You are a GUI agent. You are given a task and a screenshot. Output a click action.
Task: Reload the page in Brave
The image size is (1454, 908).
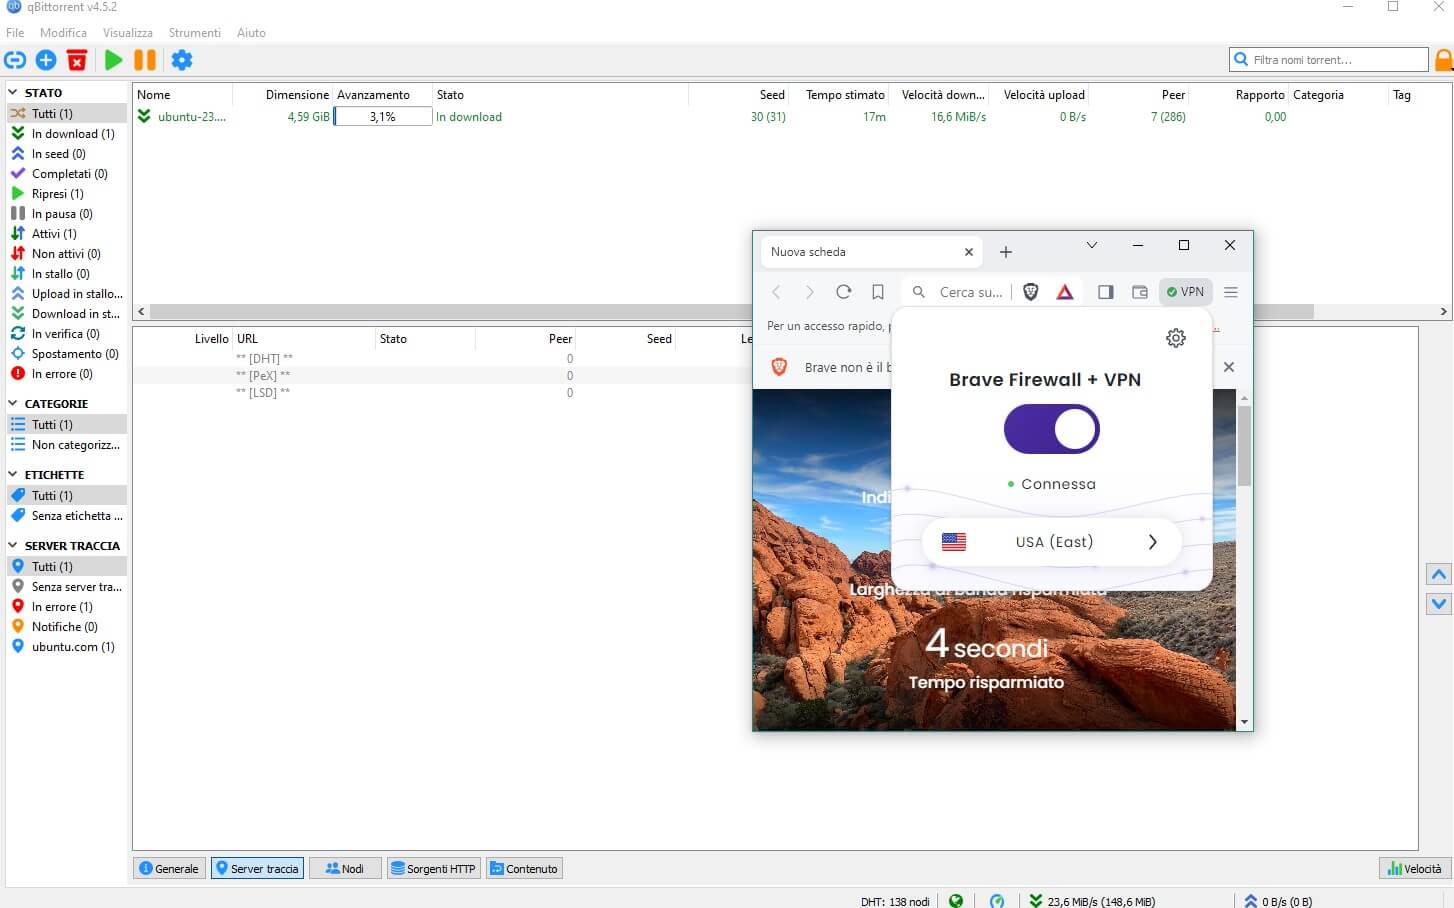[844, 292]
